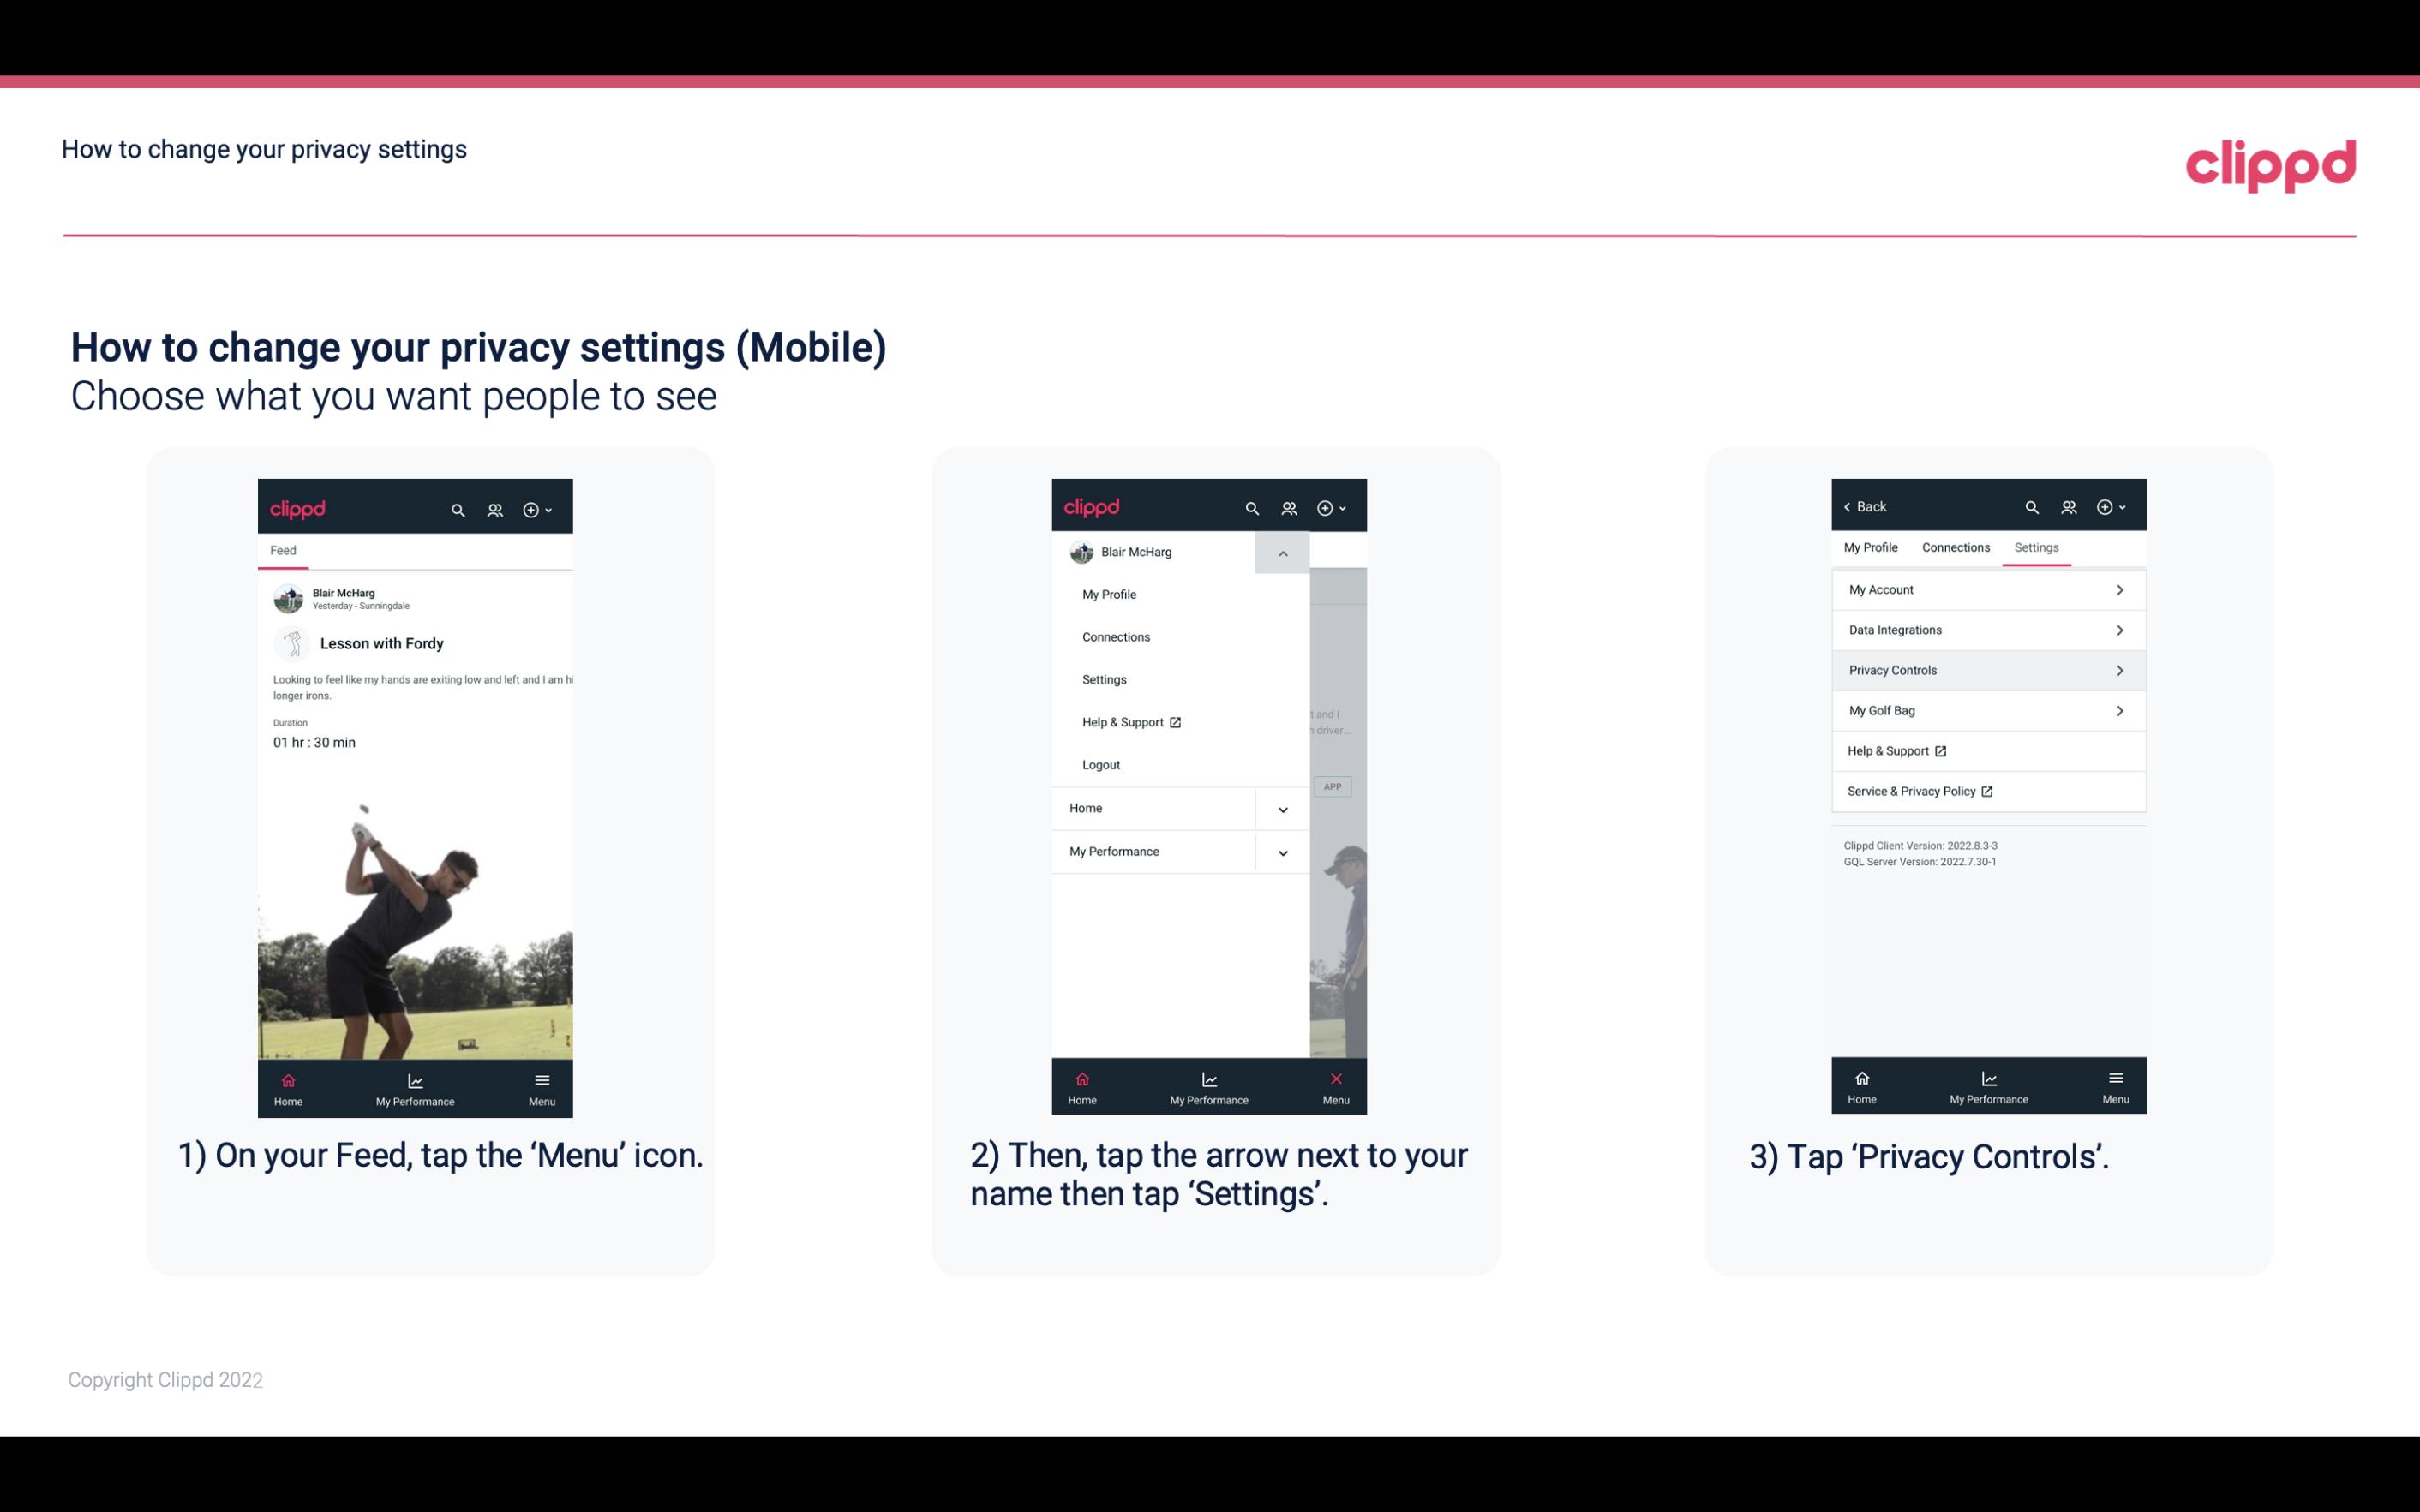Tap the Search icon in the app bar
This screenshot has height=1512, width=2420.
[x=457, y=509]
